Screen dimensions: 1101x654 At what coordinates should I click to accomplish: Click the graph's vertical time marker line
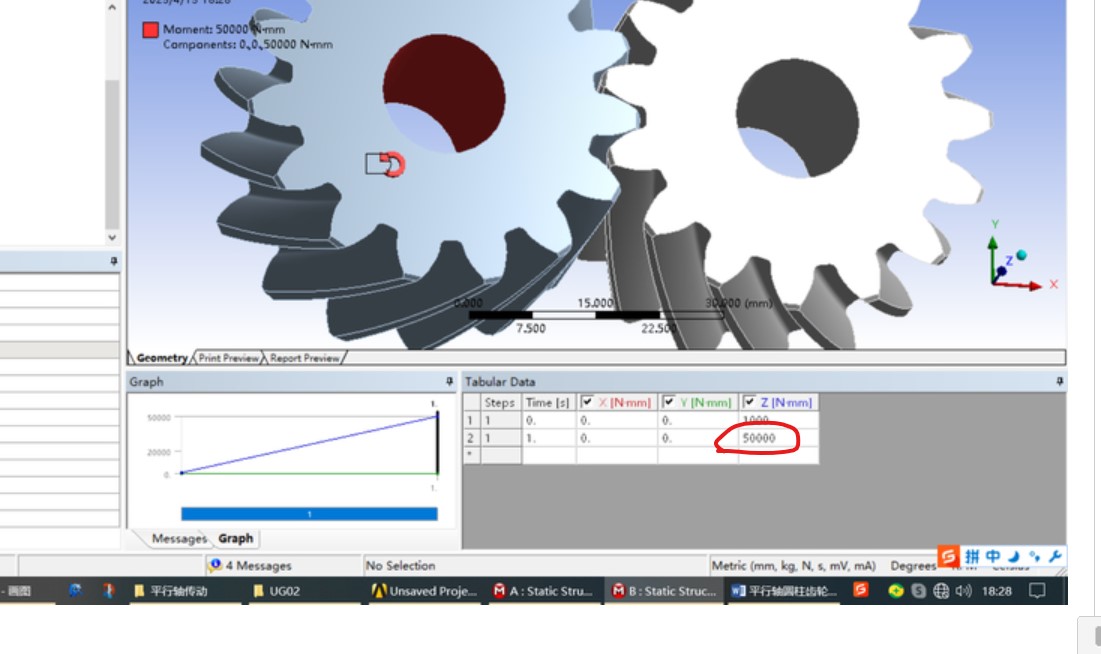pyautogui.click(x=437, y=444)
